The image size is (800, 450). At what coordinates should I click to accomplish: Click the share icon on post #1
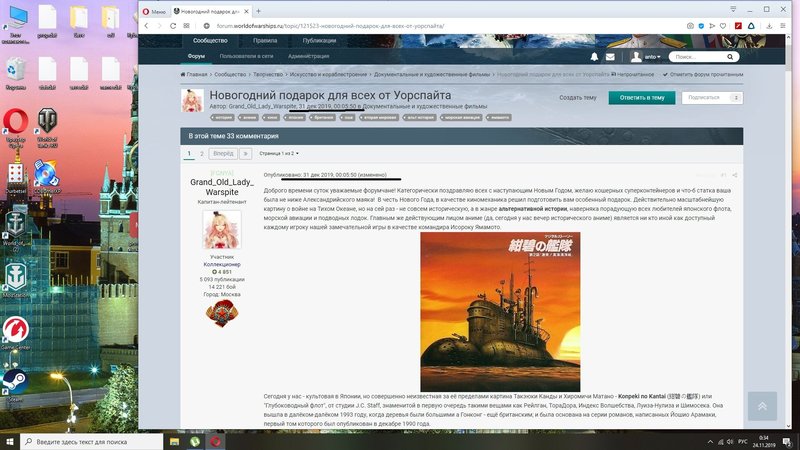(735, 175)
